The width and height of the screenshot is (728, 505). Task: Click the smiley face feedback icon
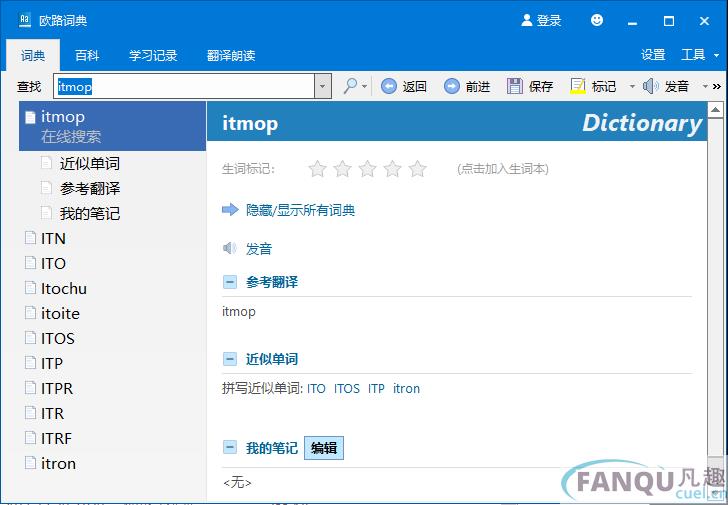pyautogui.click(x=597, y=20)
